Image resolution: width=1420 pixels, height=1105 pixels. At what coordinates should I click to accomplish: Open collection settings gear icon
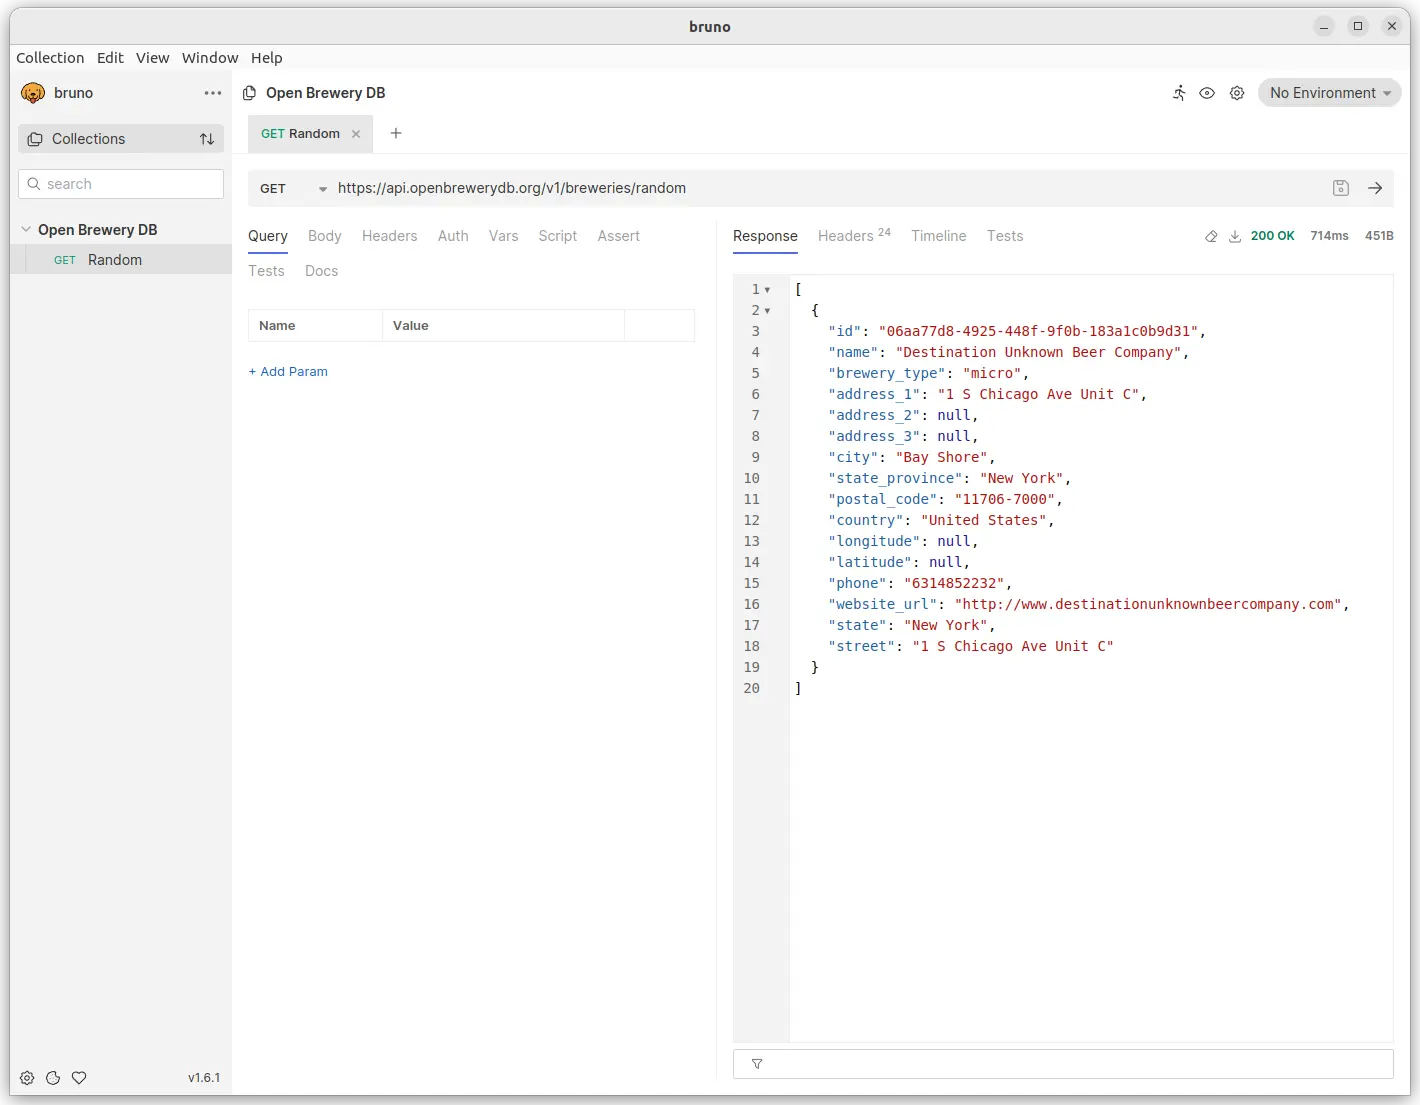(x=1237, y=93)
